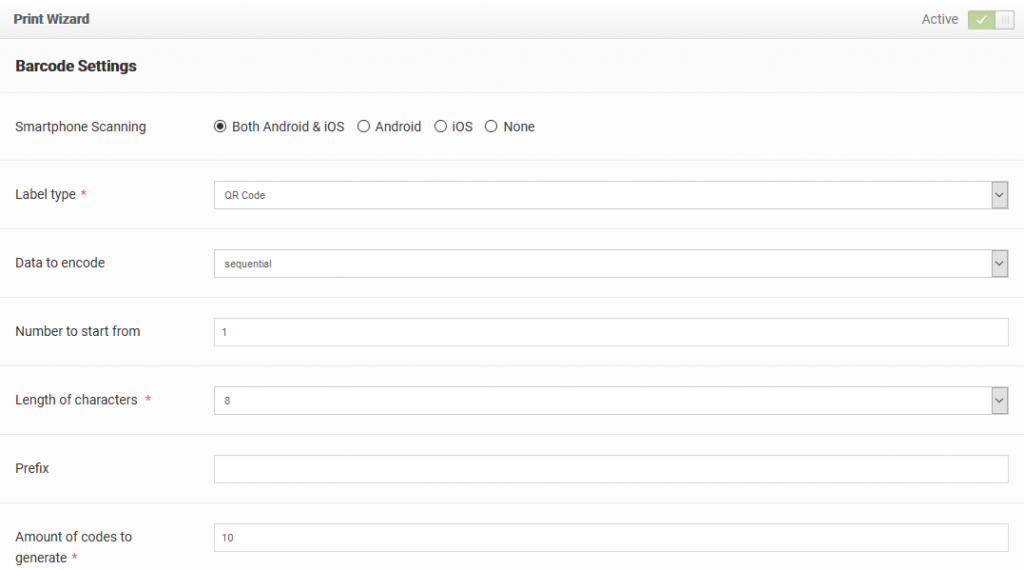
Task: Click the Number to start from label
Action: tap(78, 331)
